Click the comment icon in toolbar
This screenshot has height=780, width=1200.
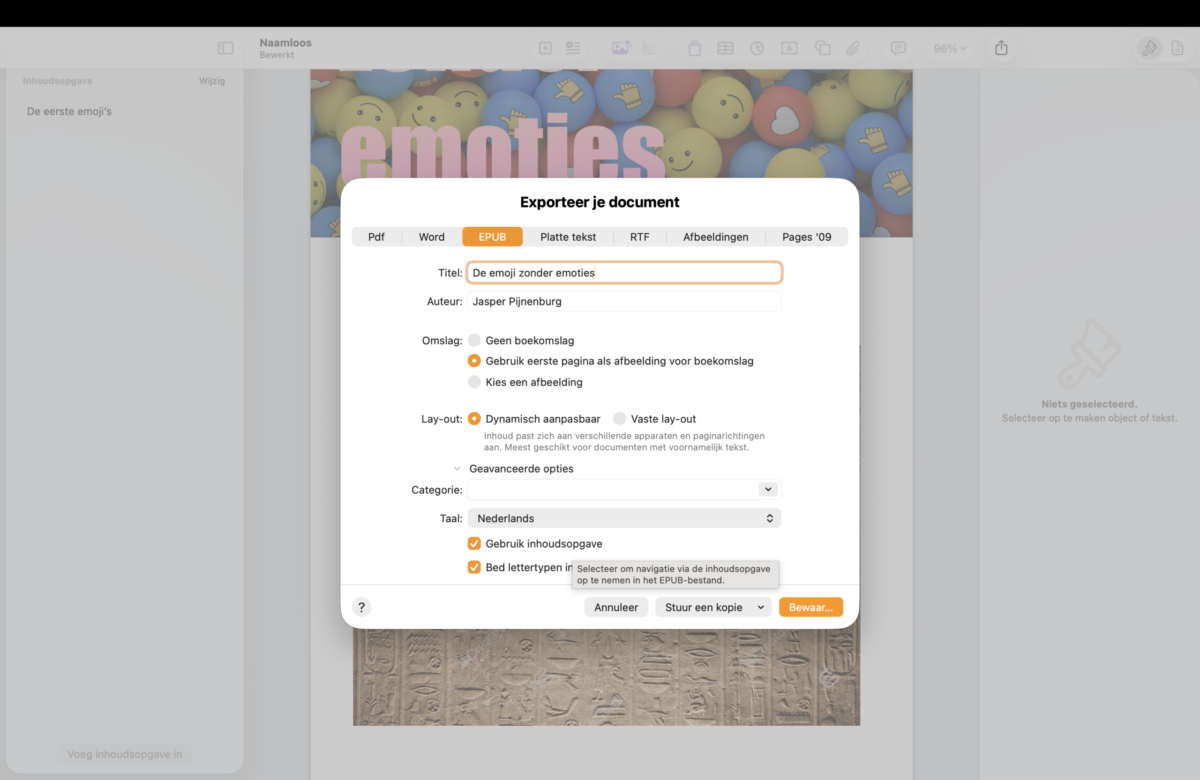coord(898,48)
